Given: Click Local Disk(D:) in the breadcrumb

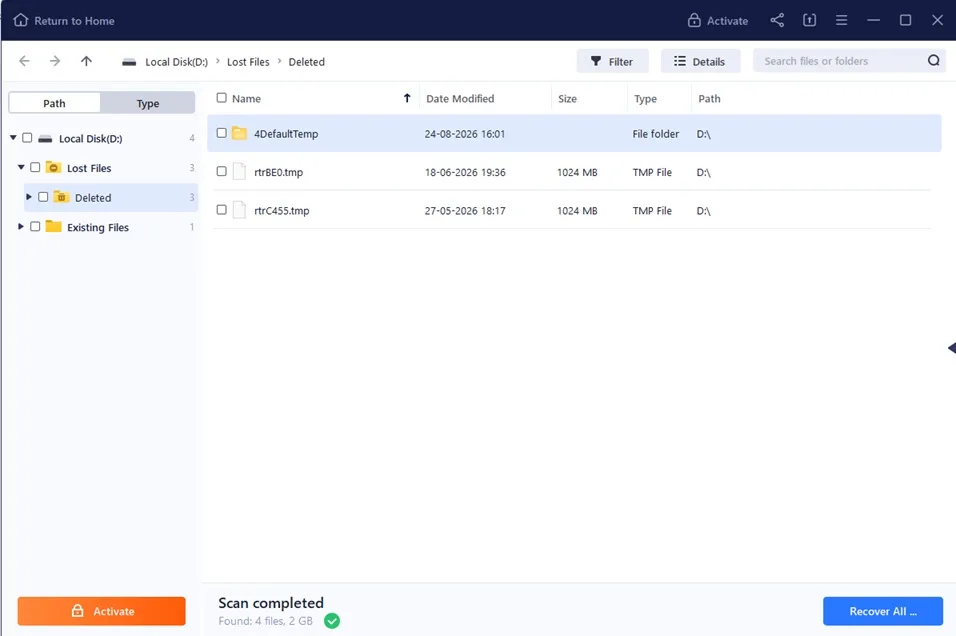Looking at the screenshot, I should tap(176, 62).
